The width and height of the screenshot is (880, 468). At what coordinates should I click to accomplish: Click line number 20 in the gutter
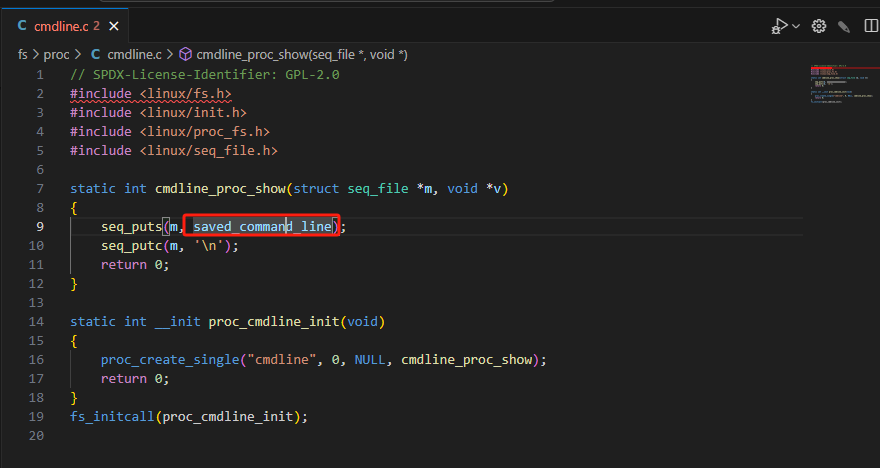(x=36, y=435)
